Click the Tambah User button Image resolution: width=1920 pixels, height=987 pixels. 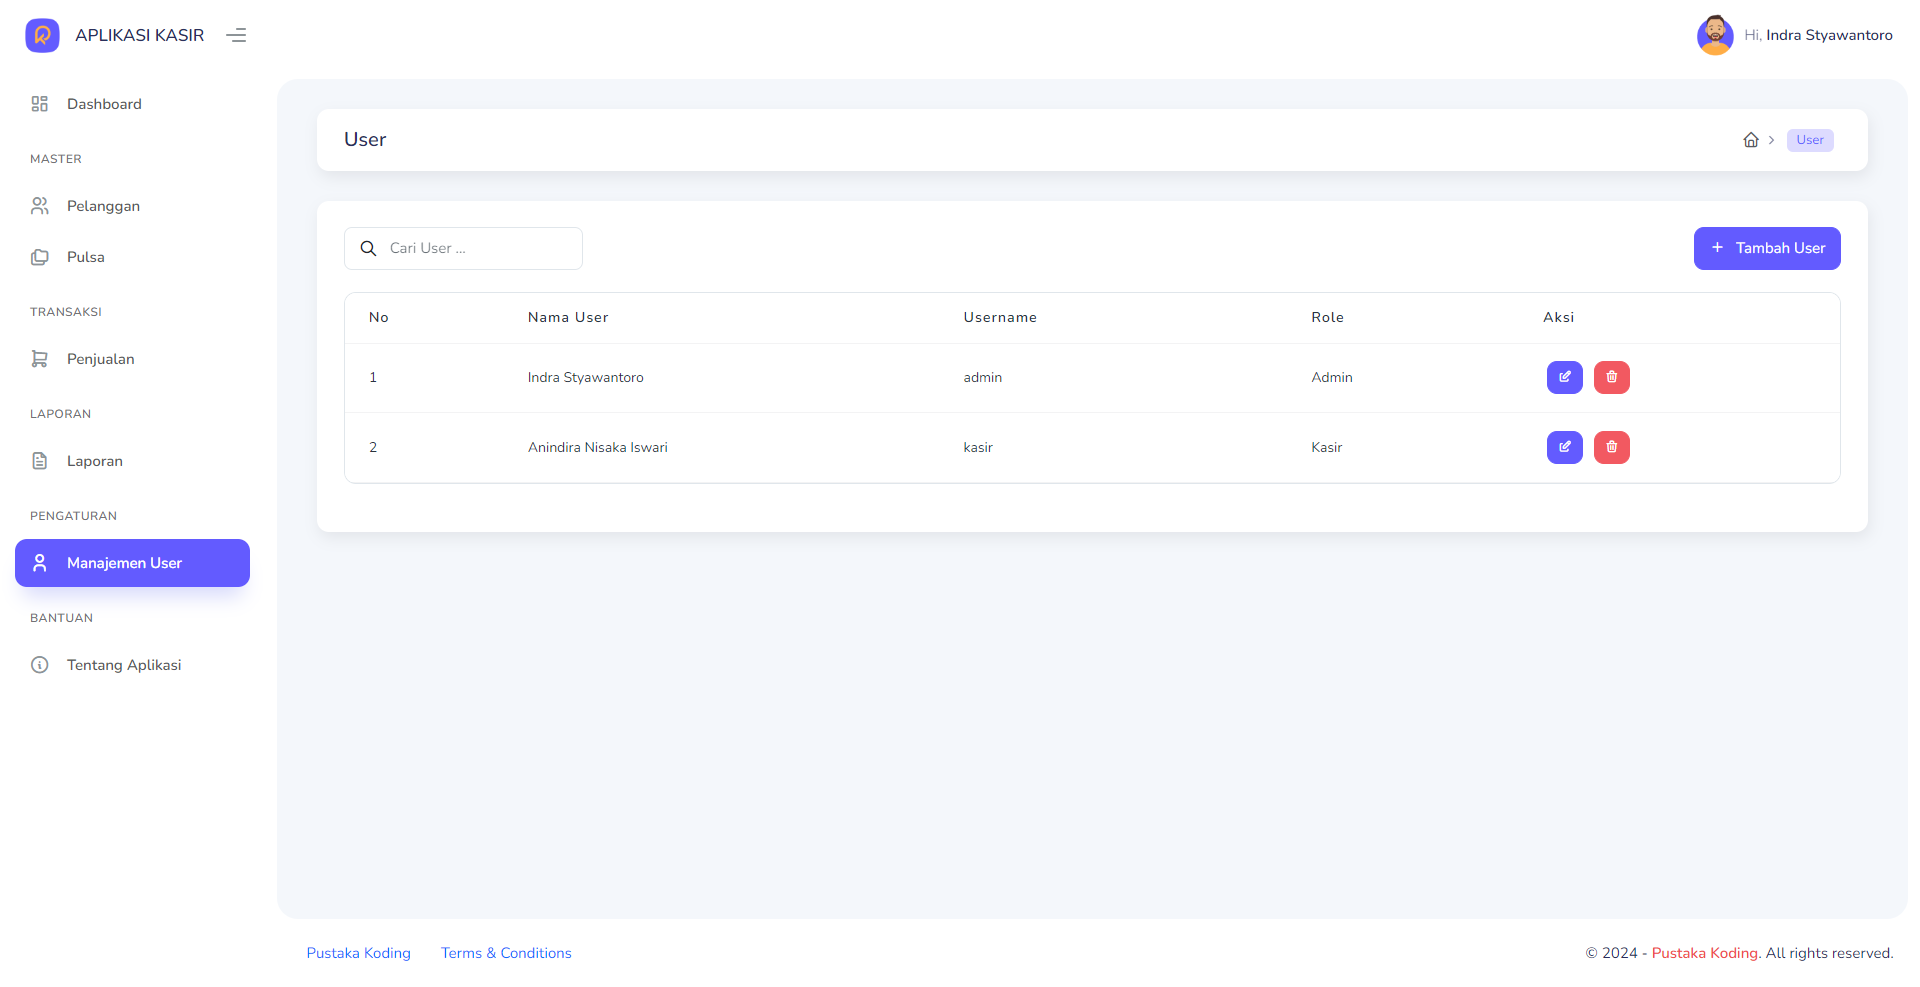1767,248
